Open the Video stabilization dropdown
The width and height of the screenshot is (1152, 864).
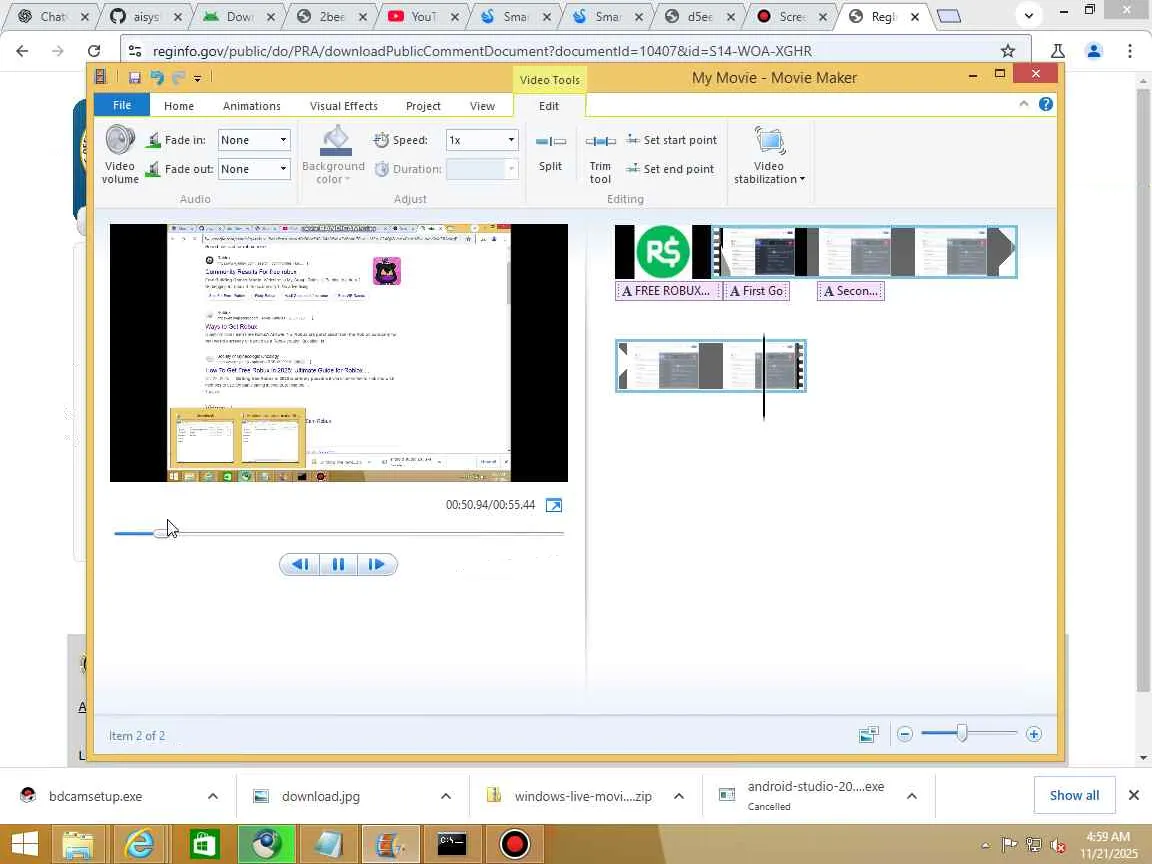click(769, 155)
